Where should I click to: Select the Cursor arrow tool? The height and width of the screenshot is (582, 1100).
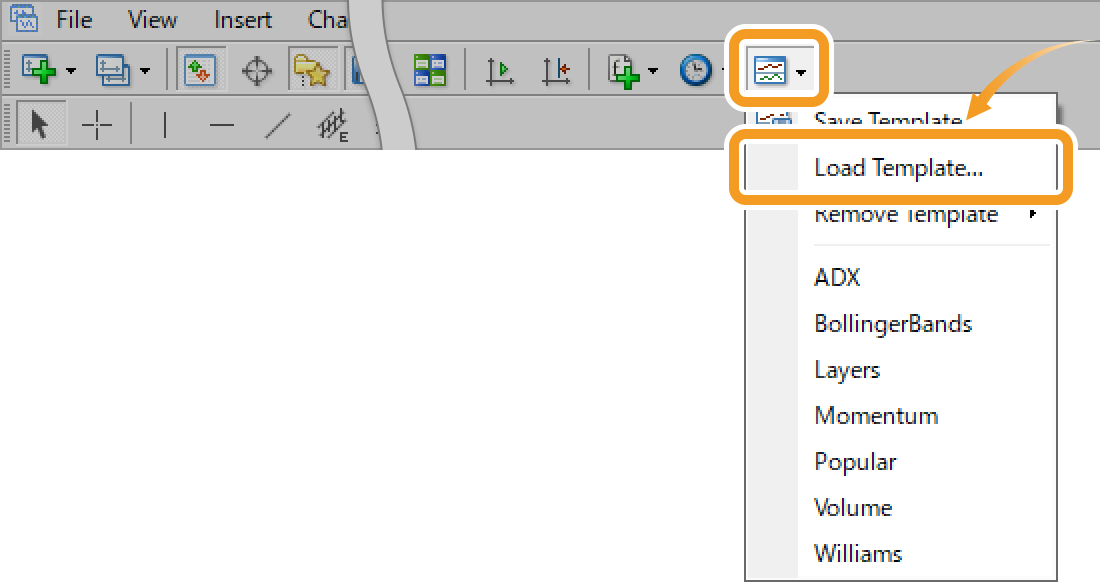(41, 125)
